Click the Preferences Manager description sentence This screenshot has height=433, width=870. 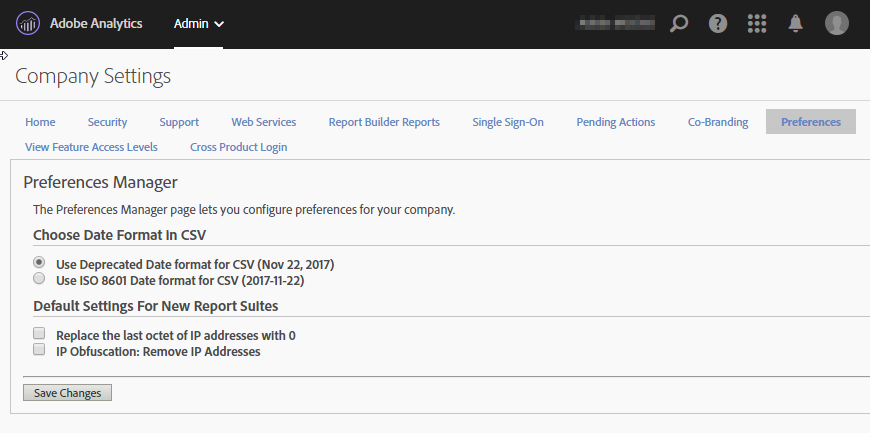[244, 210]
